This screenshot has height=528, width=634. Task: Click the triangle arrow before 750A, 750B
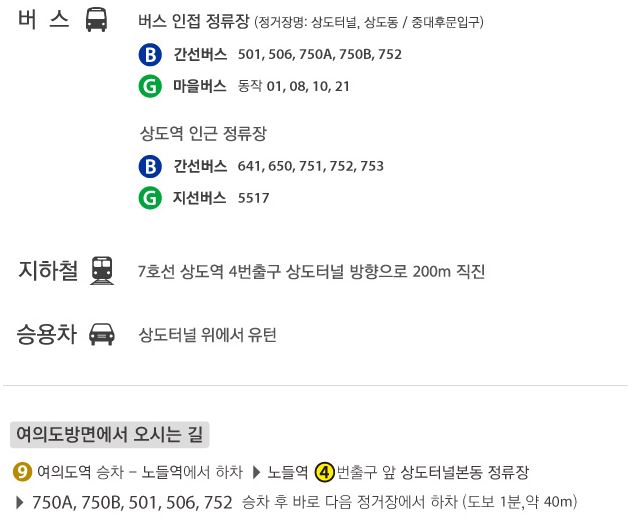[21, 502]
